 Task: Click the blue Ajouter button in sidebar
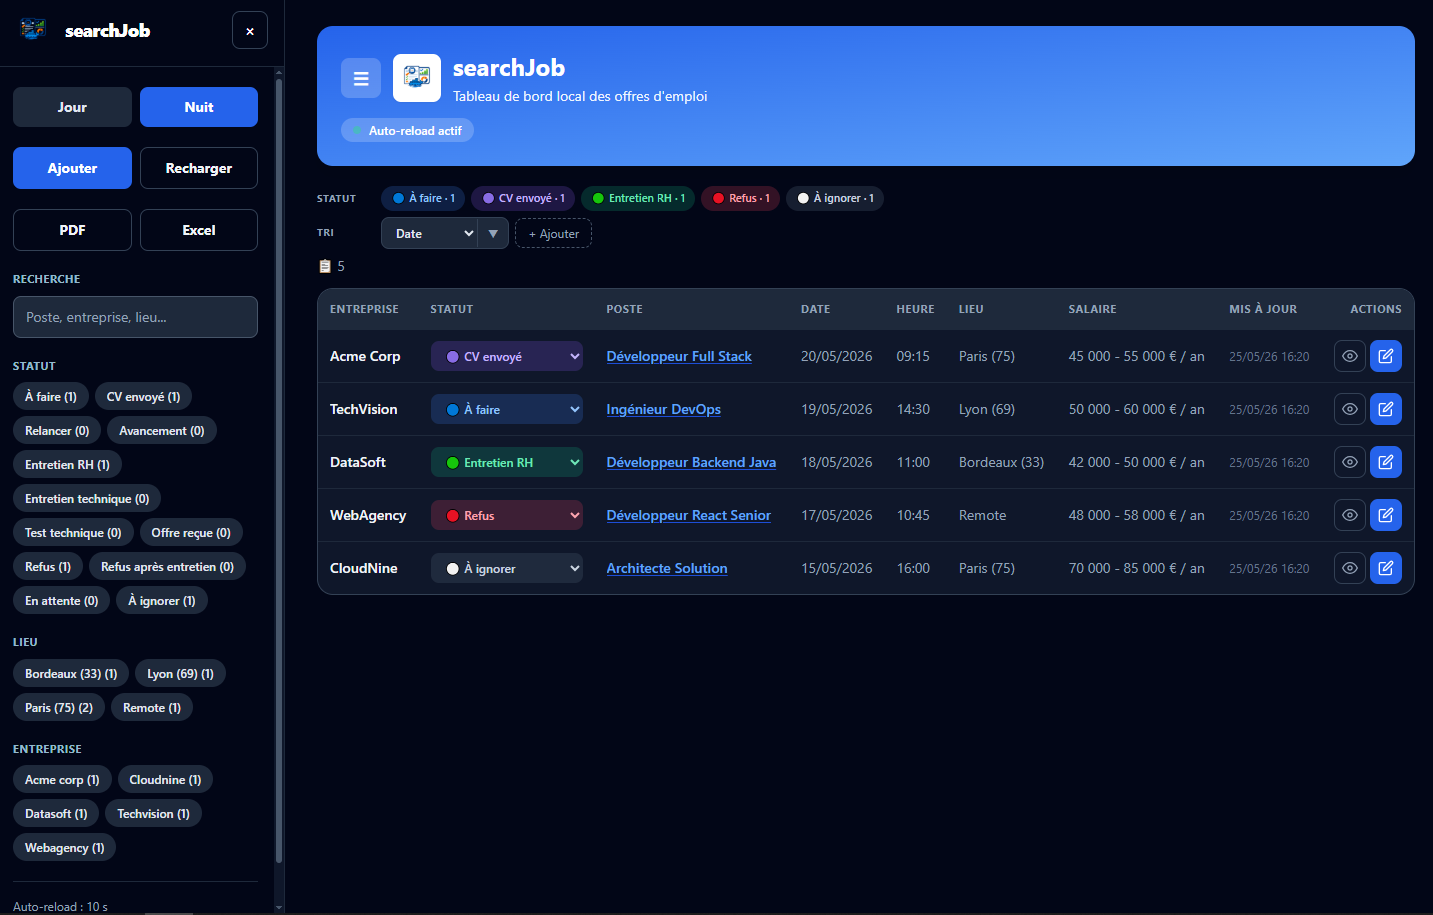pos(72,168)
